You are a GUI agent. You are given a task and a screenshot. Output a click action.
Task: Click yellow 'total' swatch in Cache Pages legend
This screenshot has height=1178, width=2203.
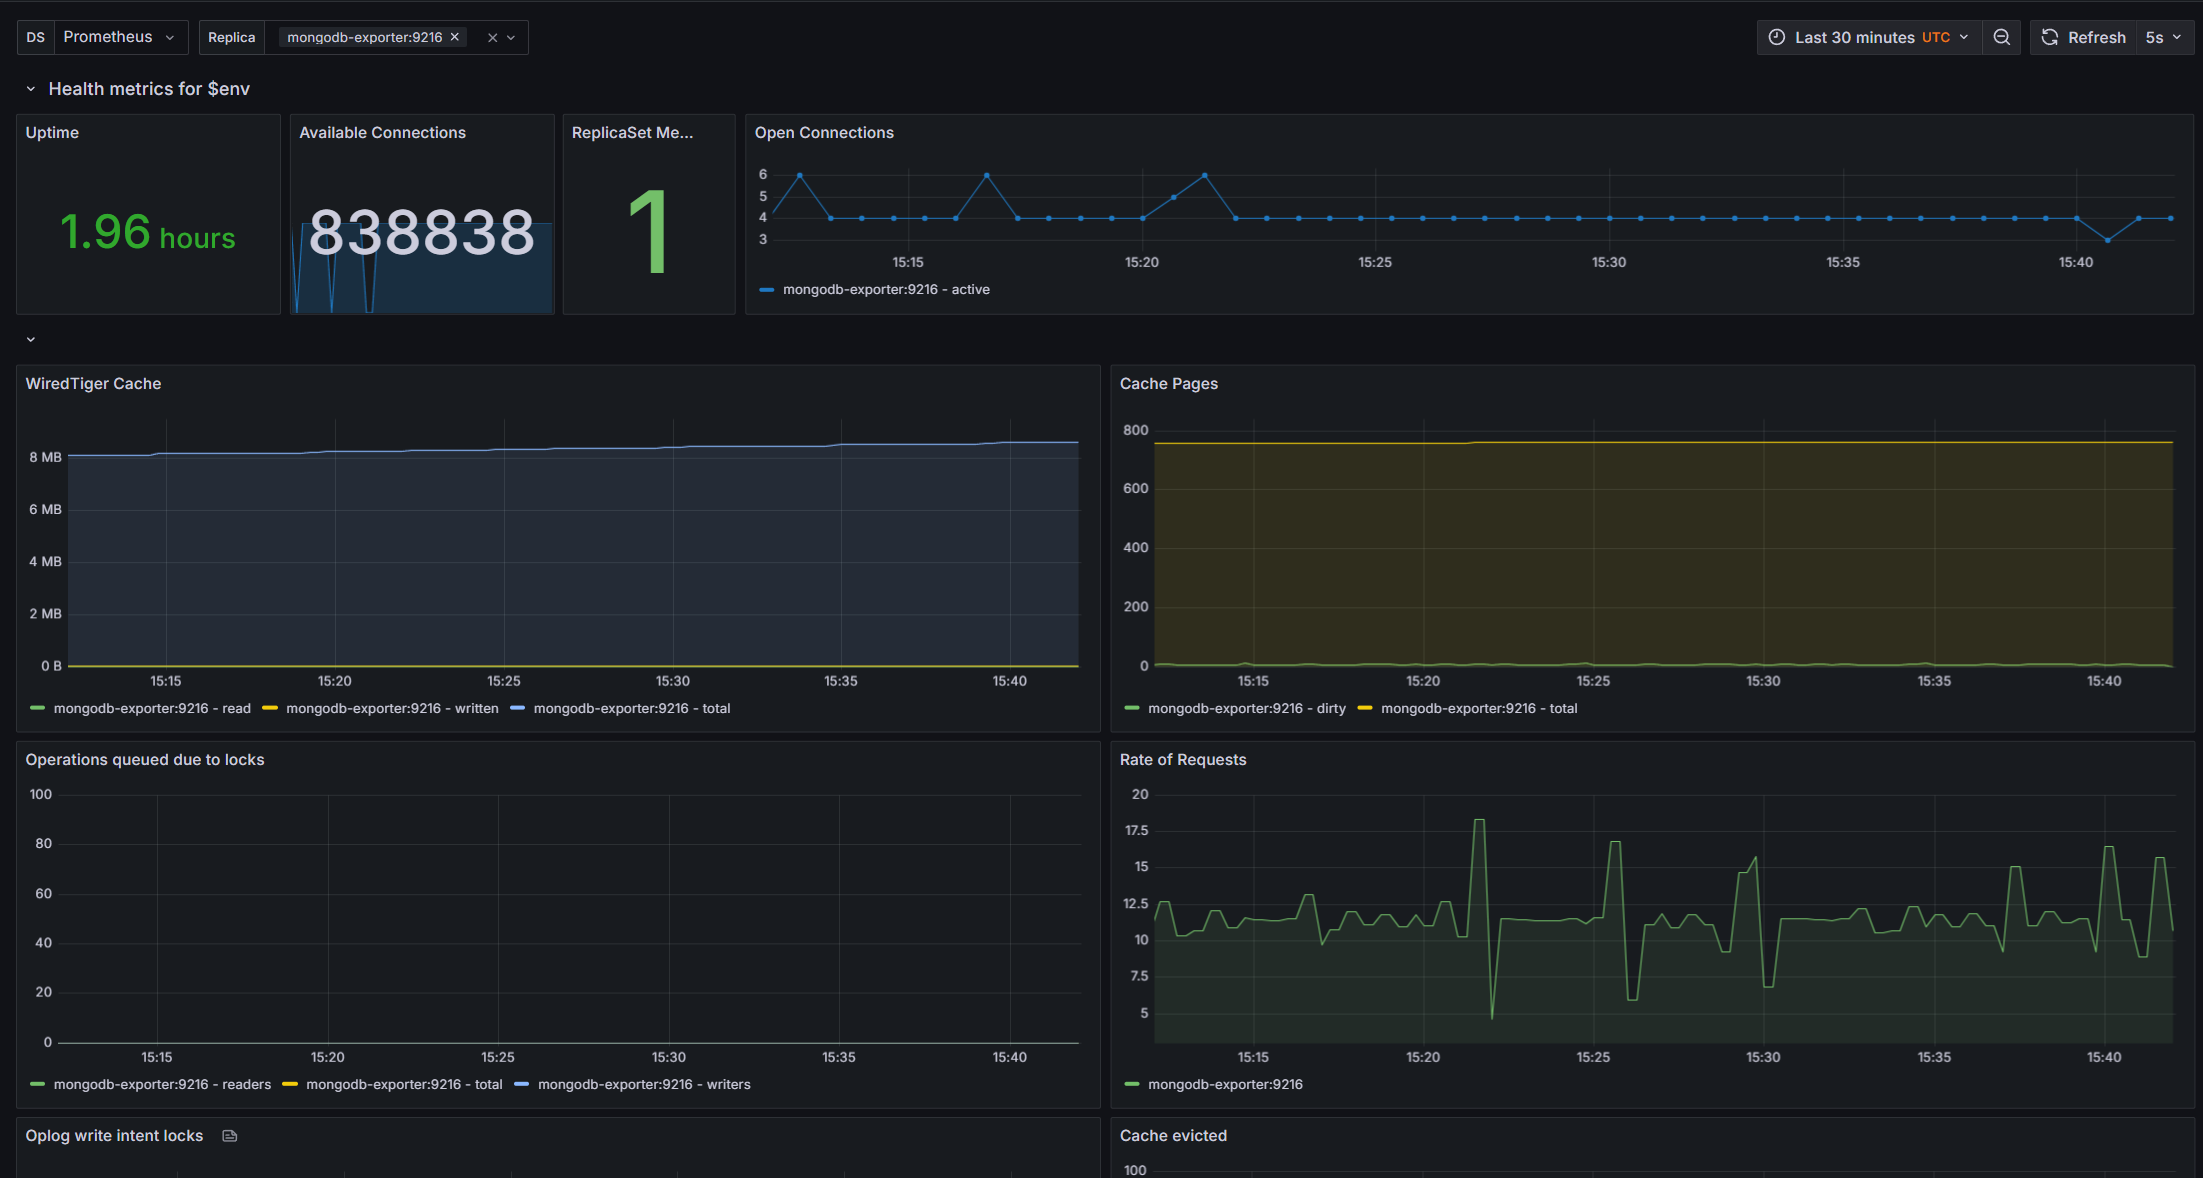click(x=1365, y=708)
